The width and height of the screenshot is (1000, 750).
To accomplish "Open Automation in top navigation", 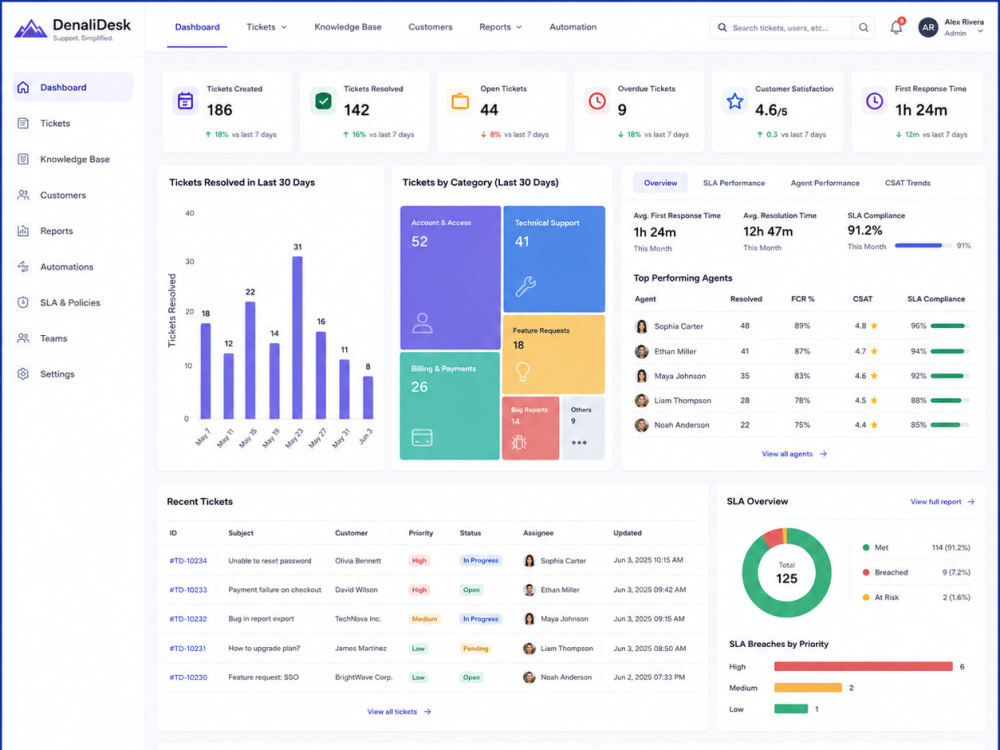I will [x=573, y=27].
